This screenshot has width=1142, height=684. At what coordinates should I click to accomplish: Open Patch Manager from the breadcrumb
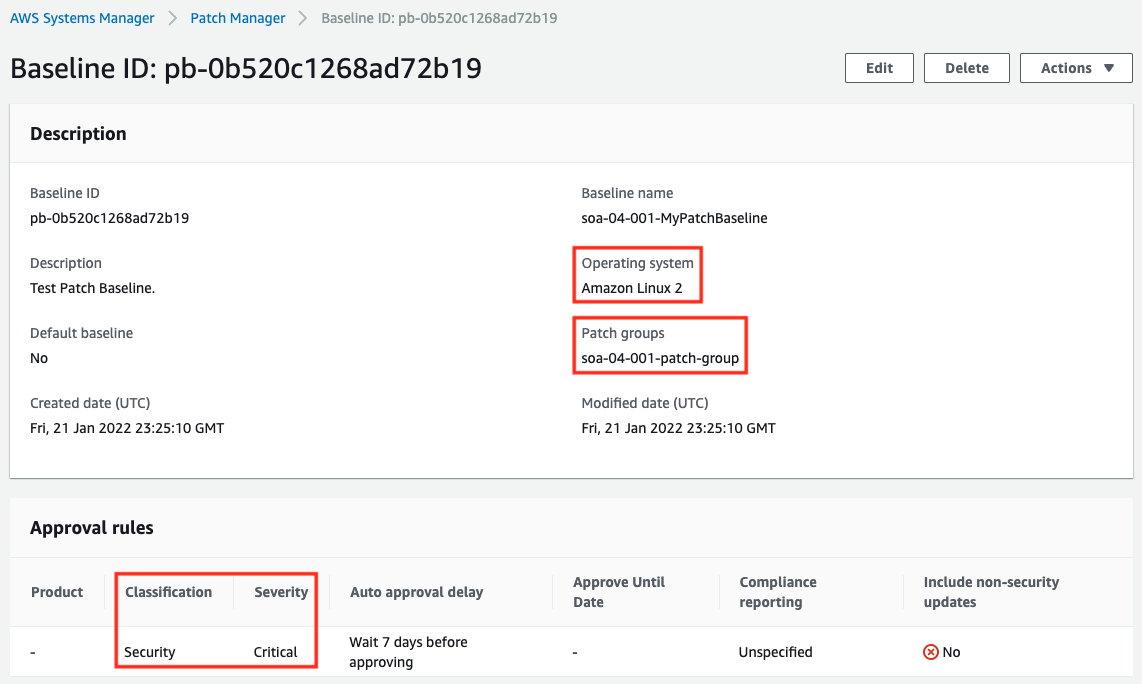click(x=237, y=18)
